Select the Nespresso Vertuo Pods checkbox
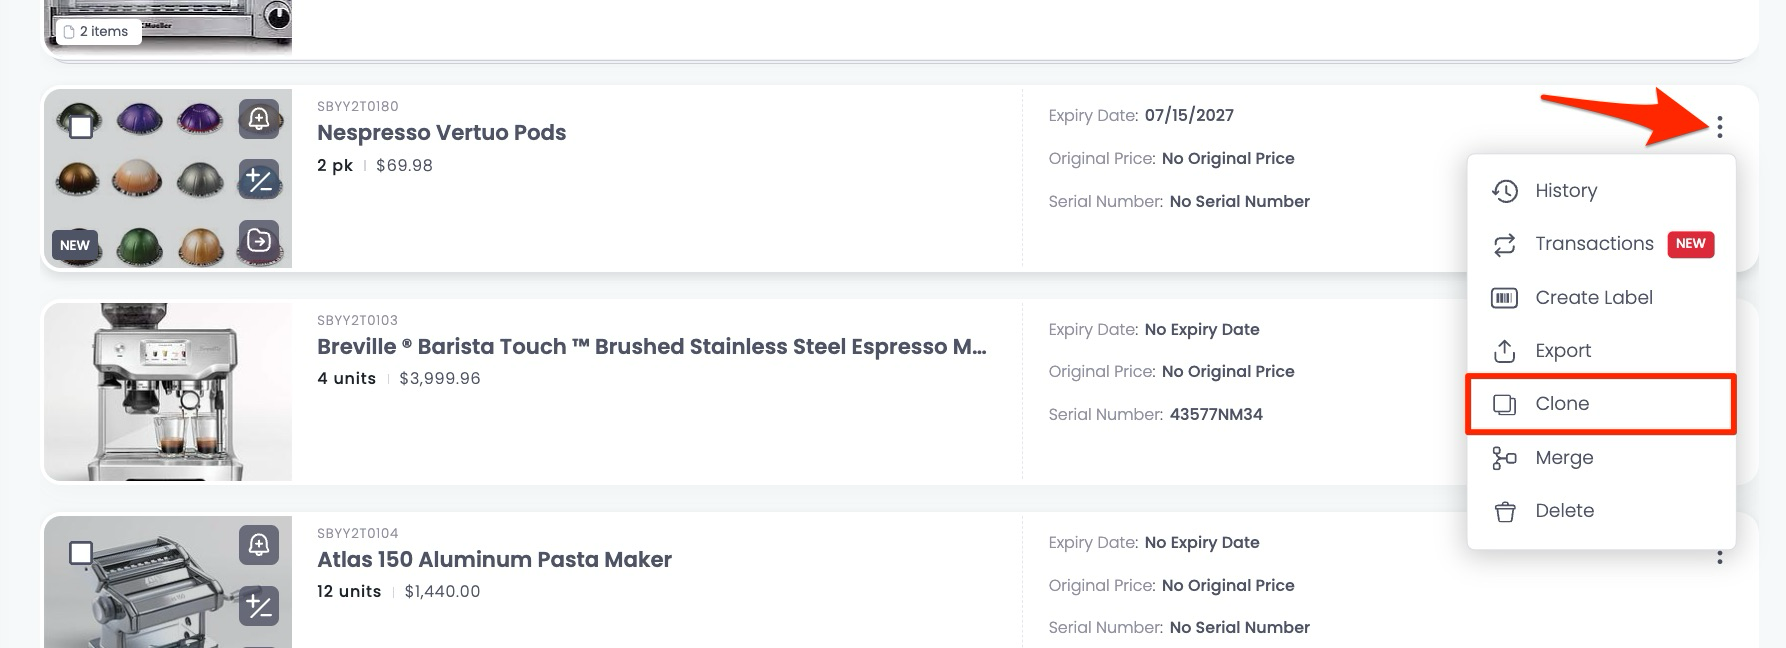Image resolution: width=1786 pixels, height=648 pixels. point(81,126)
